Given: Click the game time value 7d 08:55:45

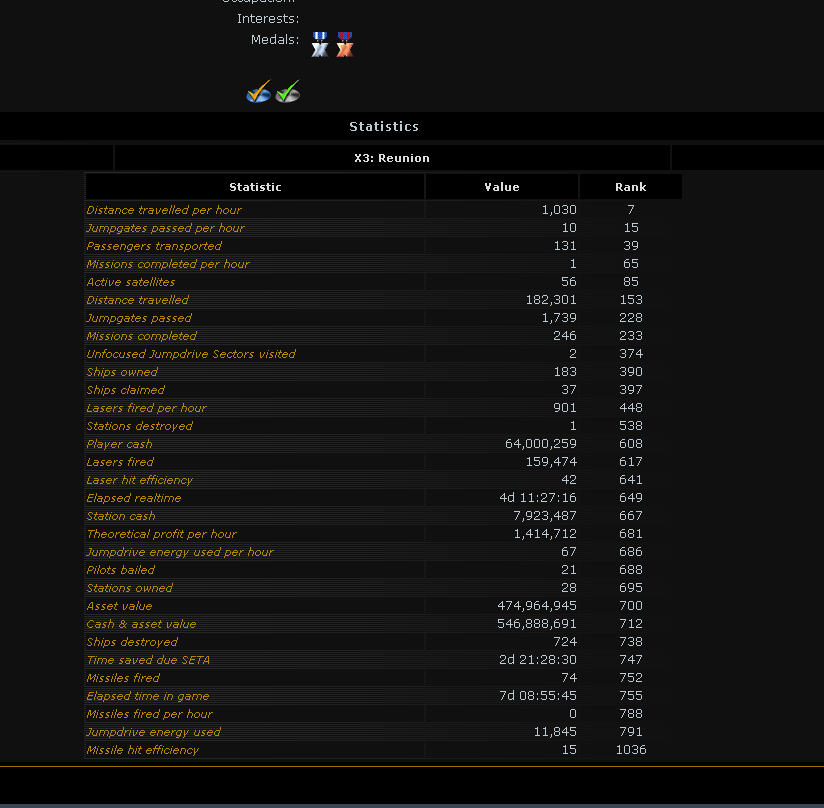Looking at the screenshot, I should tap(538, 696).
